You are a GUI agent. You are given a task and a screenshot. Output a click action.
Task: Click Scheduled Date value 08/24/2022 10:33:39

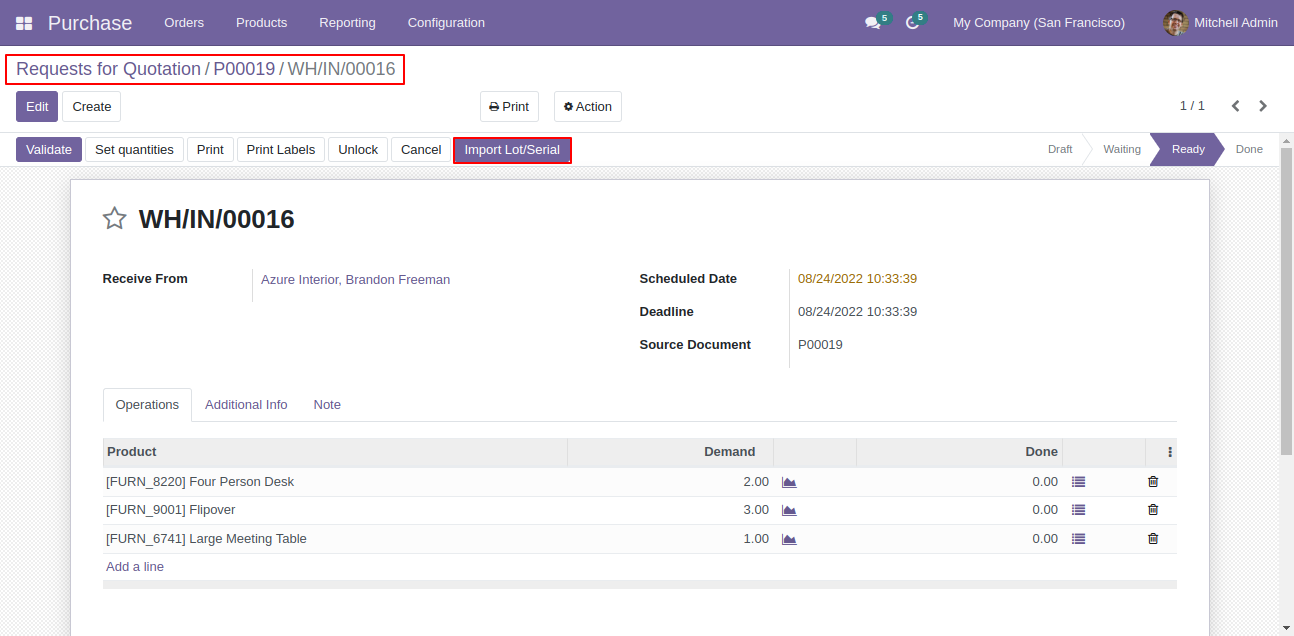(x=857, y=279)
